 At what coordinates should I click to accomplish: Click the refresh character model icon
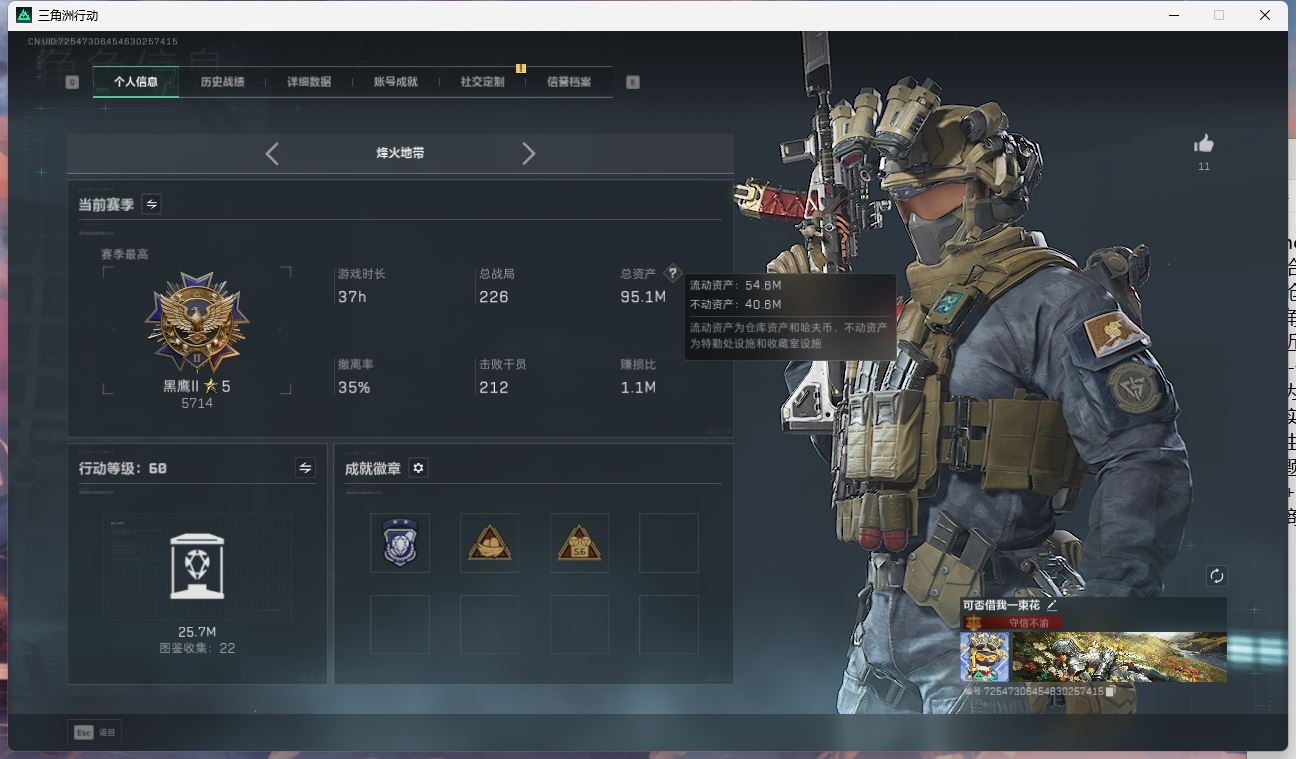point(1216,576)
